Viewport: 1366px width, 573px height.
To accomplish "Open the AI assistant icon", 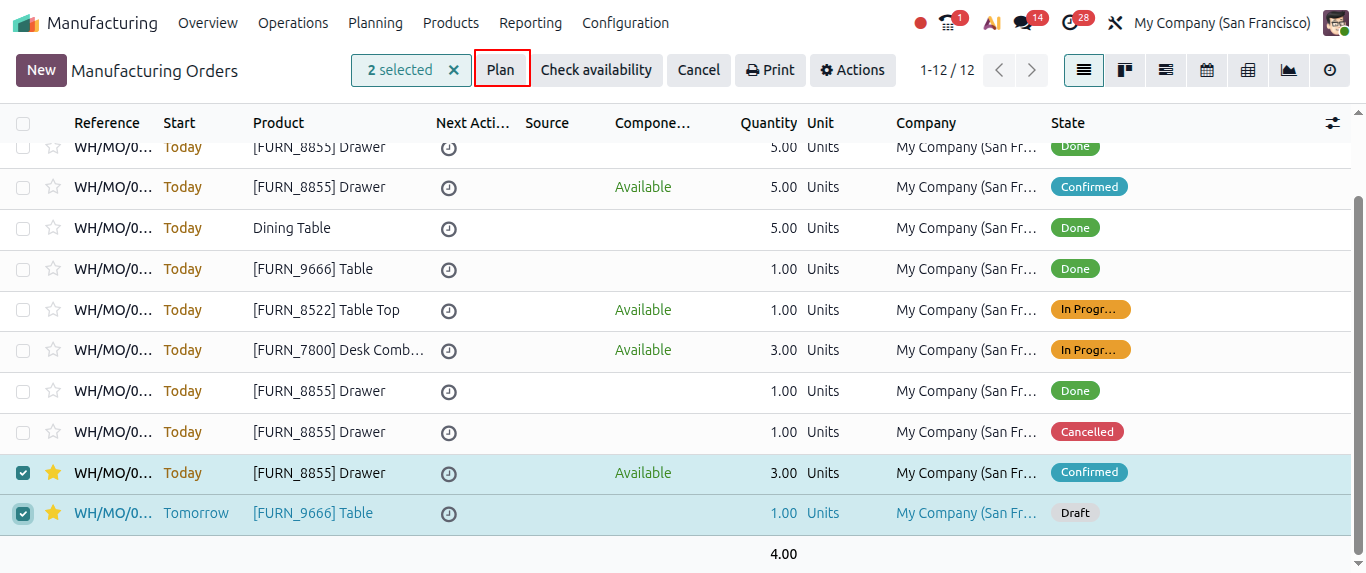I will pos(991,23).
